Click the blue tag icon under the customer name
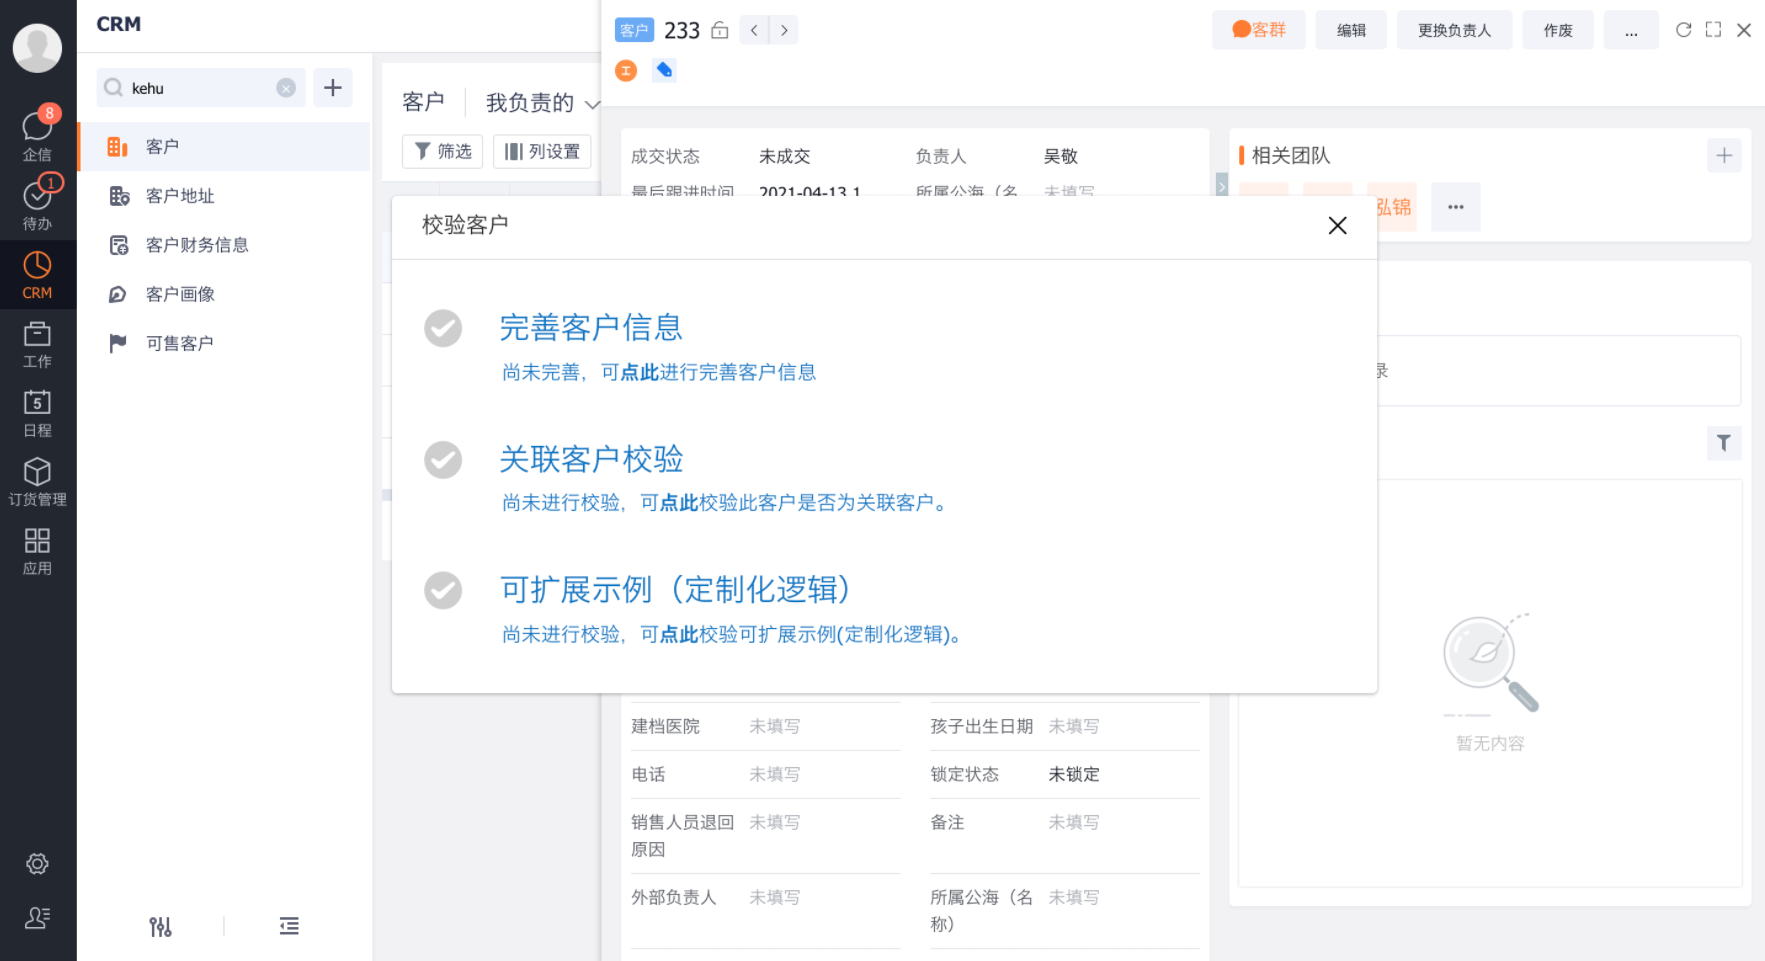 pos(664,70)
